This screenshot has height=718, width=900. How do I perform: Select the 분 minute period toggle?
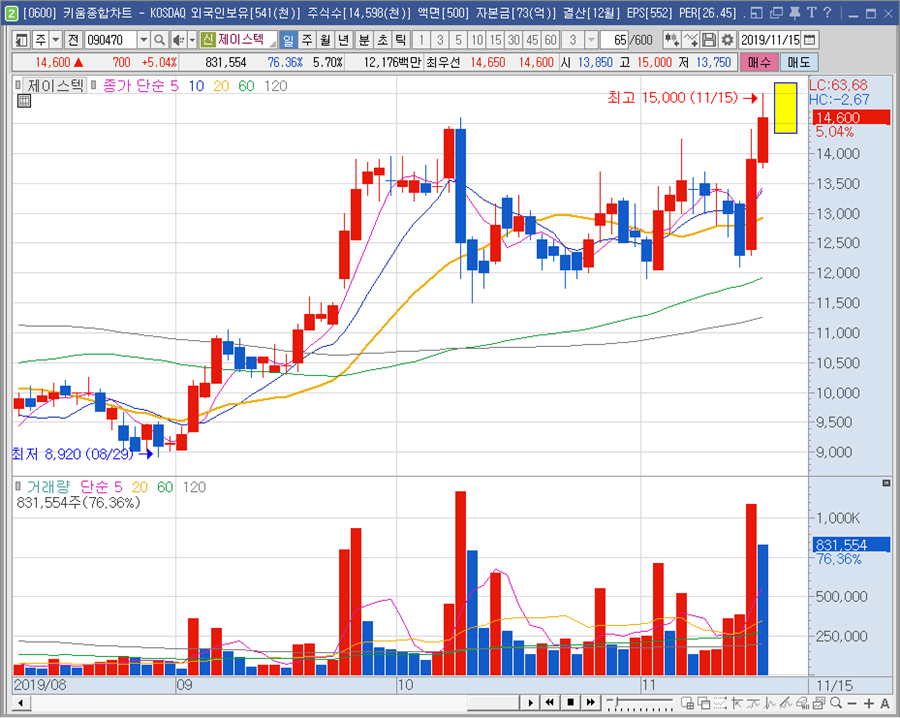point(364,40)
